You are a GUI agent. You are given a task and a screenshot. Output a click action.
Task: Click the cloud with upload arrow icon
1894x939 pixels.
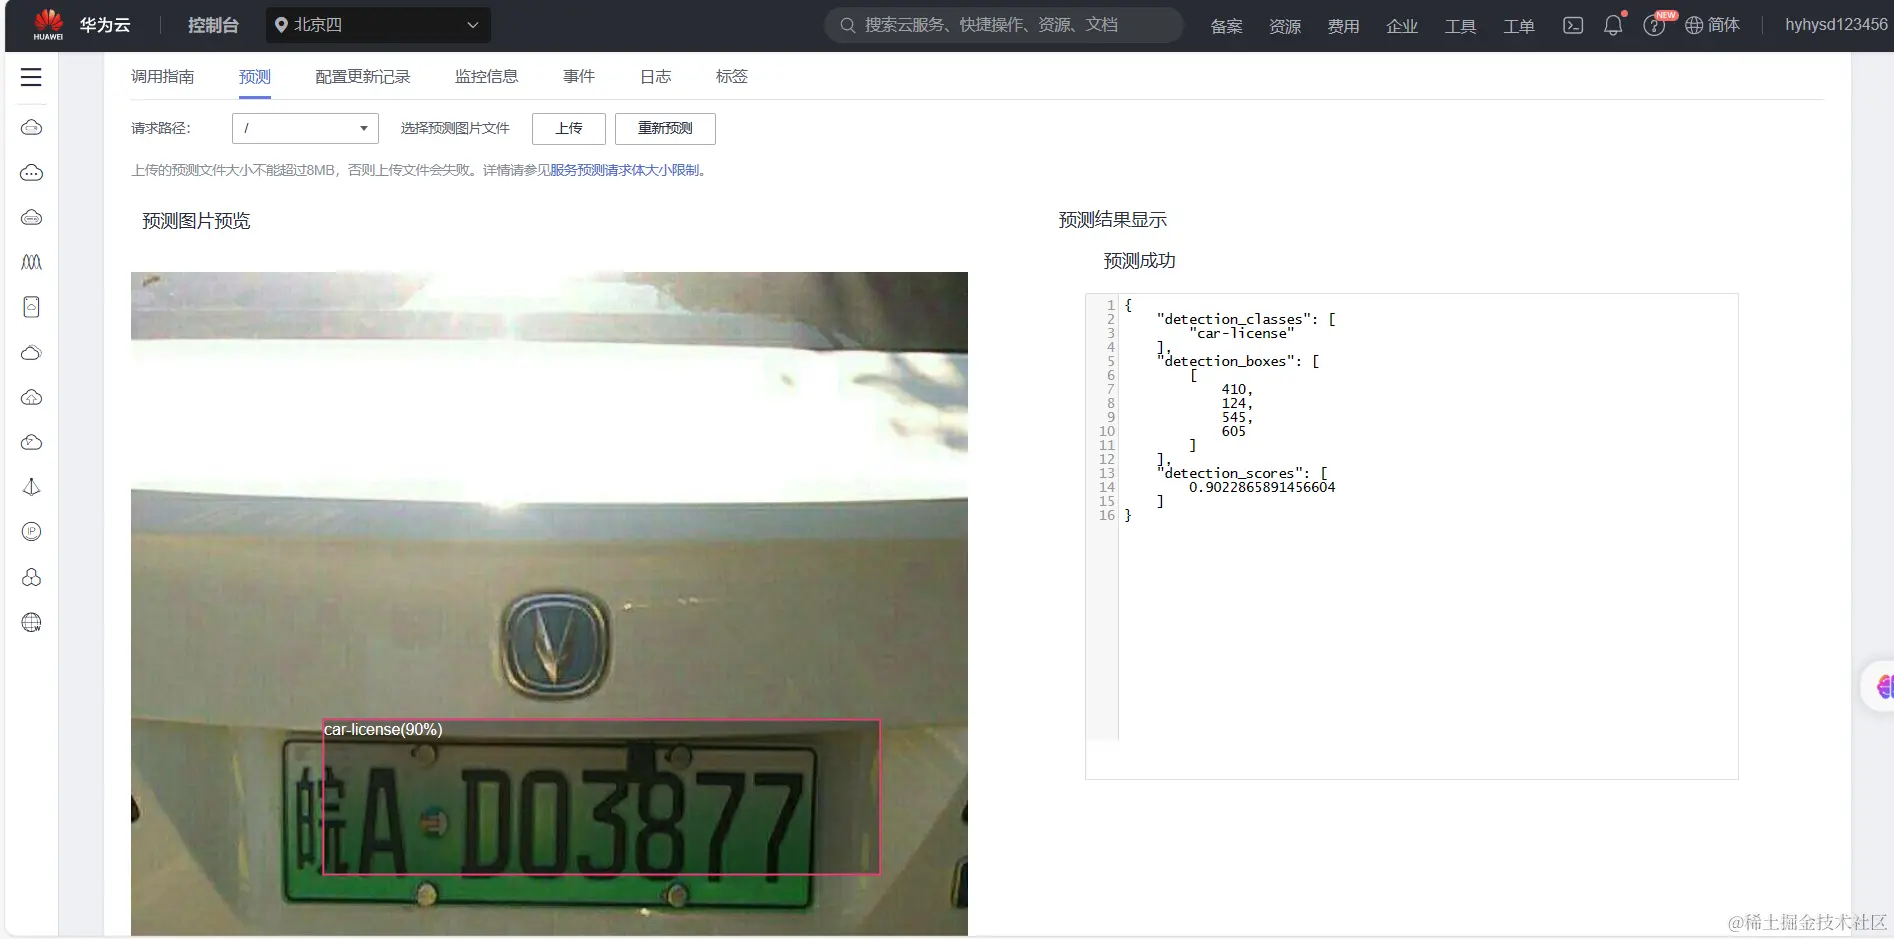coord(31,397)
